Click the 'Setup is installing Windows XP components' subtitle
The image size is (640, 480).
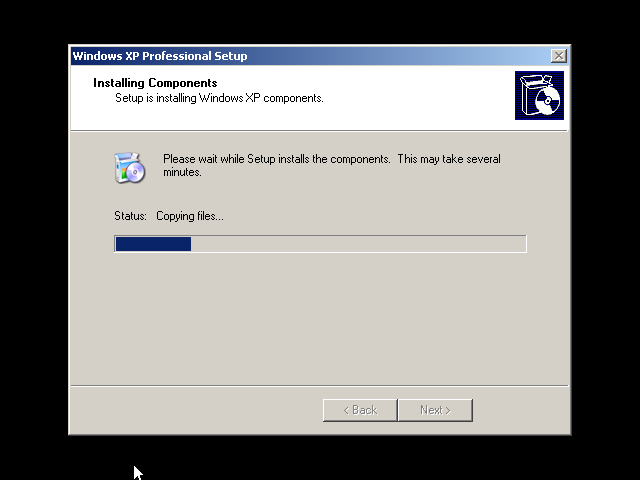pos(219,98)
